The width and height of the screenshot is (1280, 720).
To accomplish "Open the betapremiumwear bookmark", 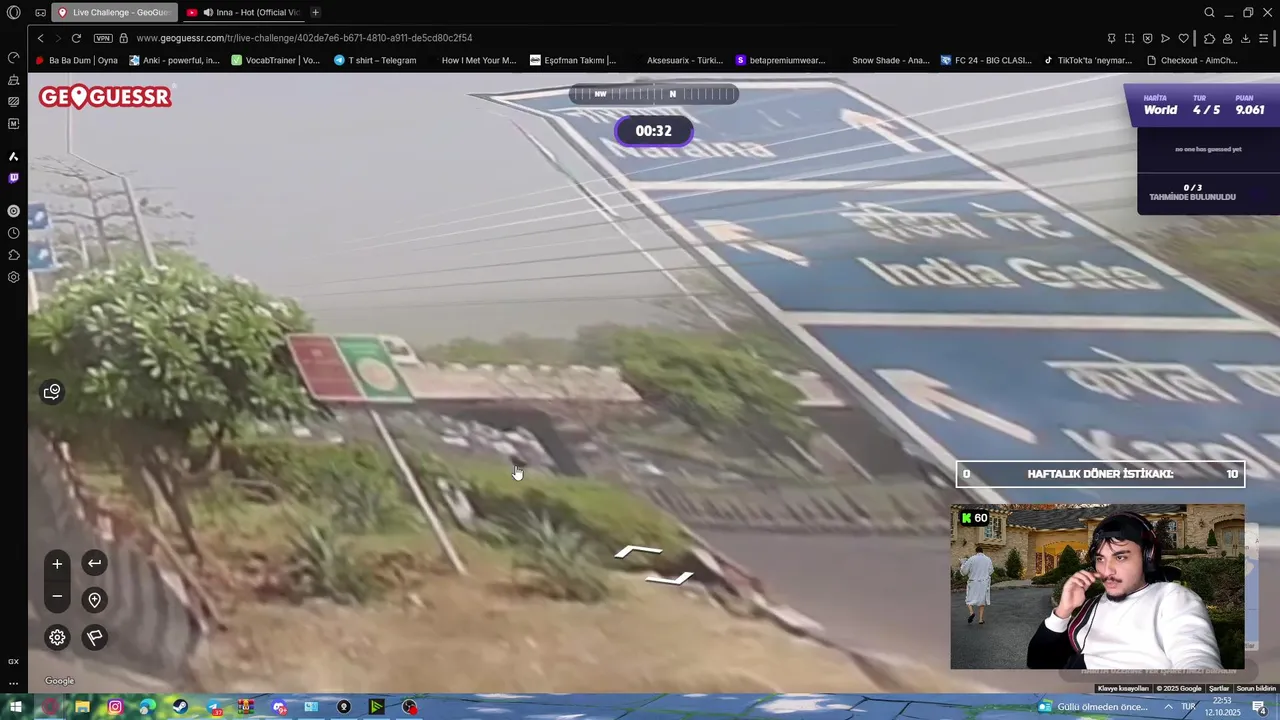I will (781, 60).
